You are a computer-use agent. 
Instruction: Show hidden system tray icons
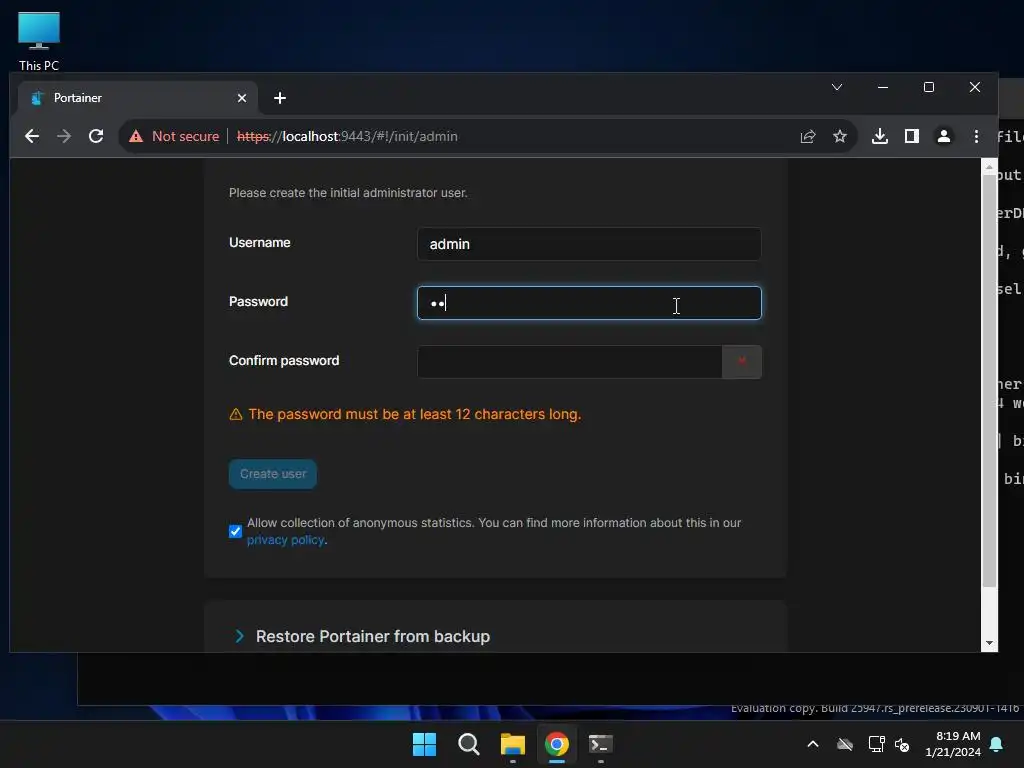pyautogui.click(x=813, y=744)
